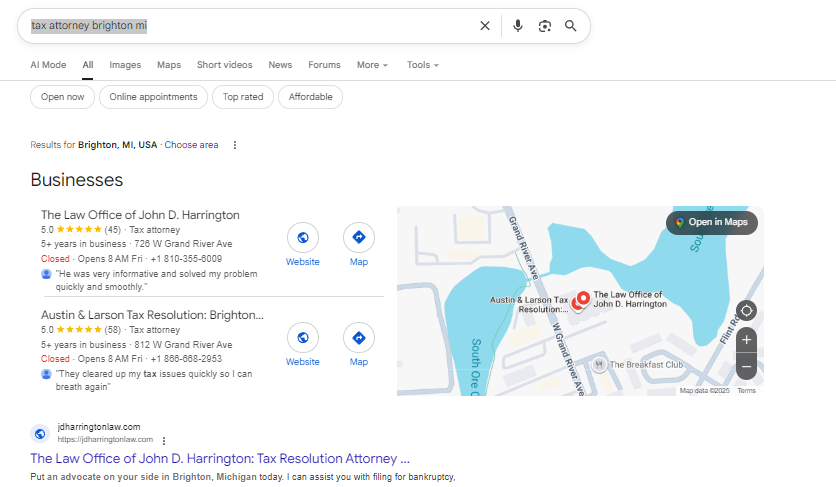This screenshot has height=487, width=836.
Task: Open the Tools dropdown
Action: [x=422, y=65]
